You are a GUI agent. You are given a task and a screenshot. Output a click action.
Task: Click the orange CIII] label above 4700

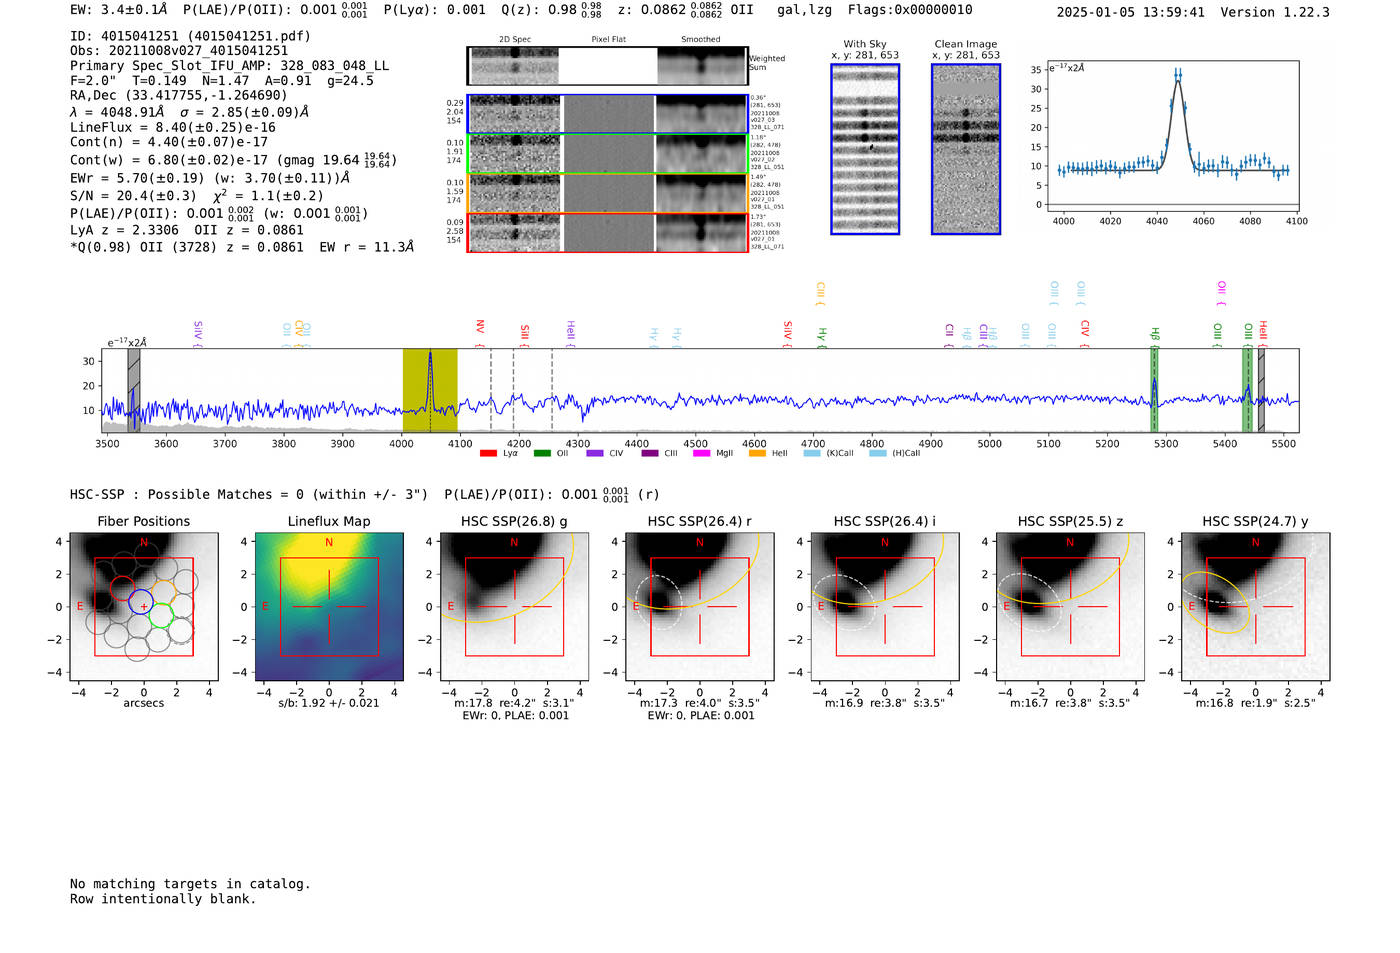tap(820, 292)
